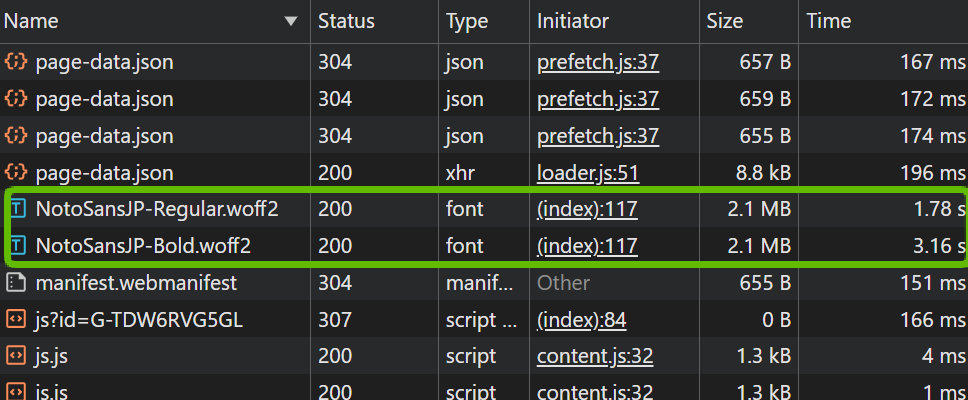Click the font icon beside NotoSansJP-Bold.woff2
The height and width of the screenshot is (400, 968).
tap(17, 246)
